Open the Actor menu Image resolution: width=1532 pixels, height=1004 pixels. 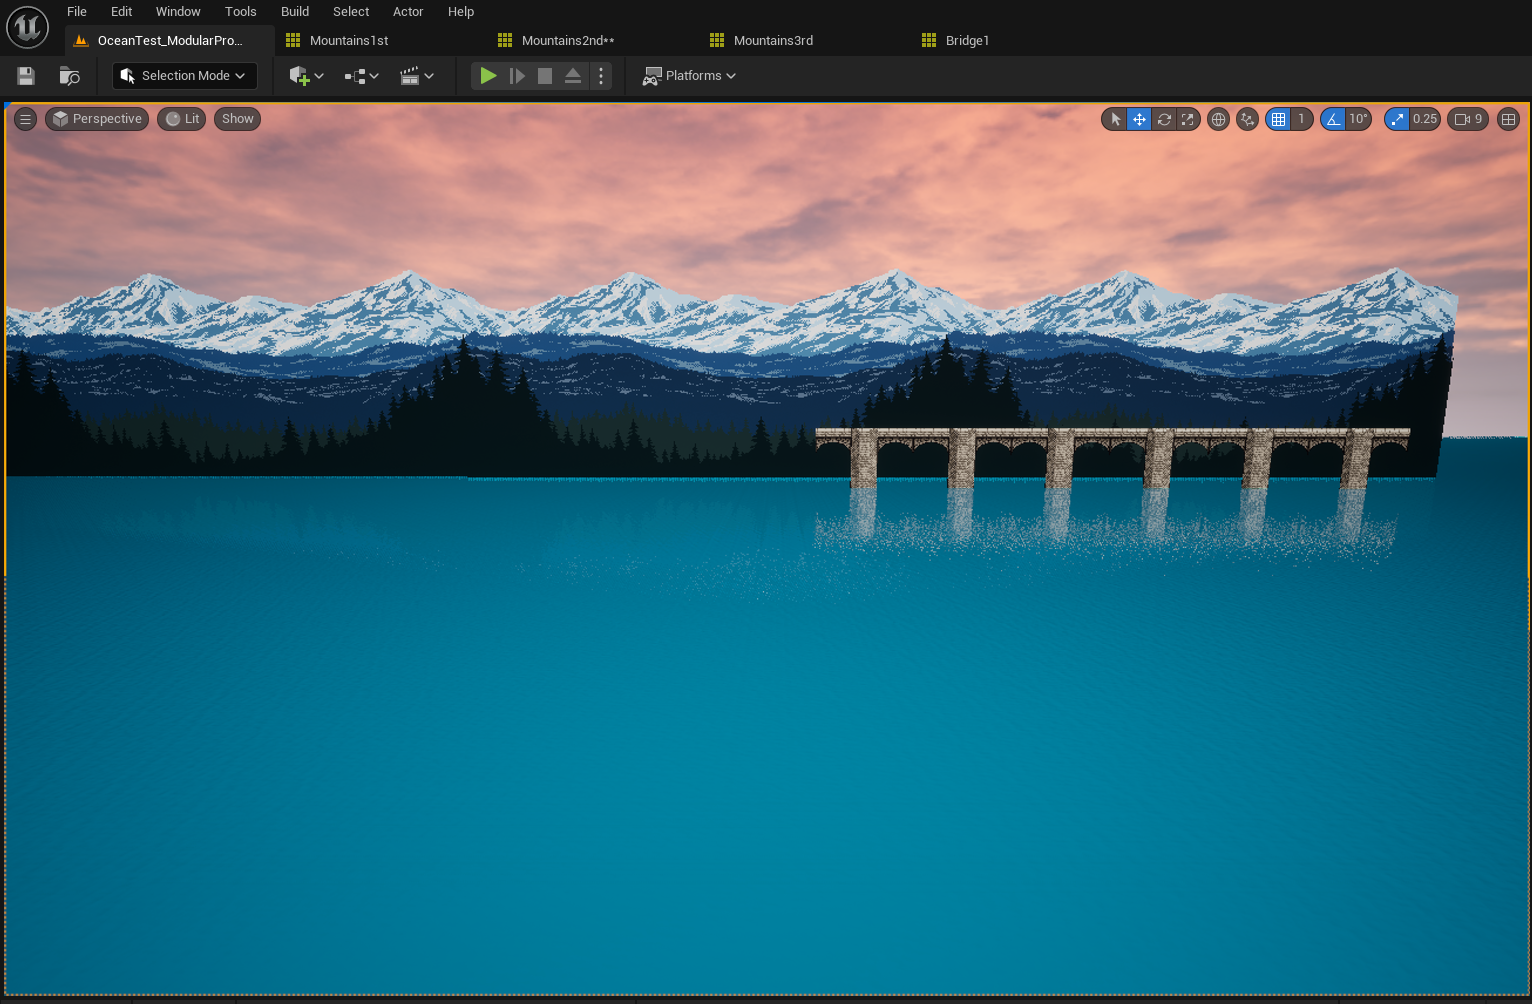tap(408, 12)
